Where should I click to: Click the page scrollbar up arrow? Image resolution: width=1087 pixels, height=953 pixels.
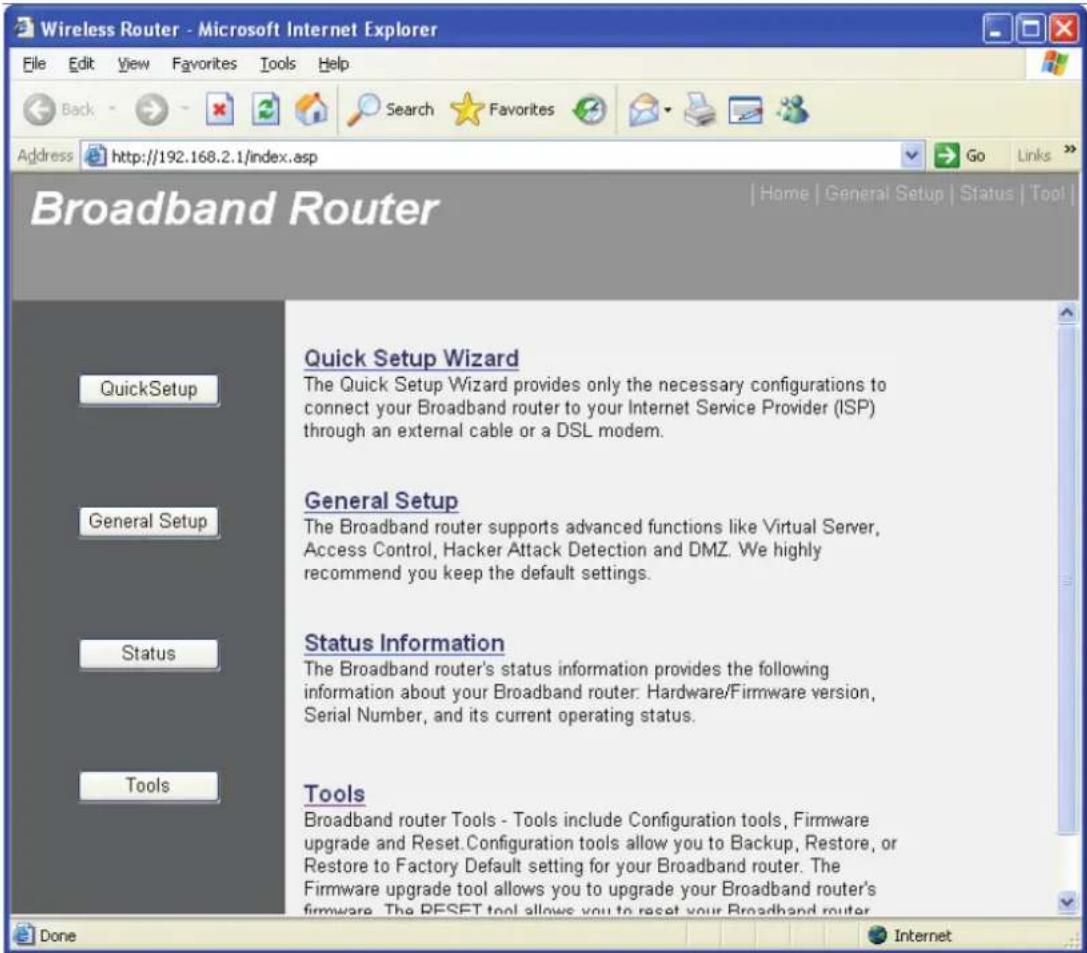(x=1067, y=313)
